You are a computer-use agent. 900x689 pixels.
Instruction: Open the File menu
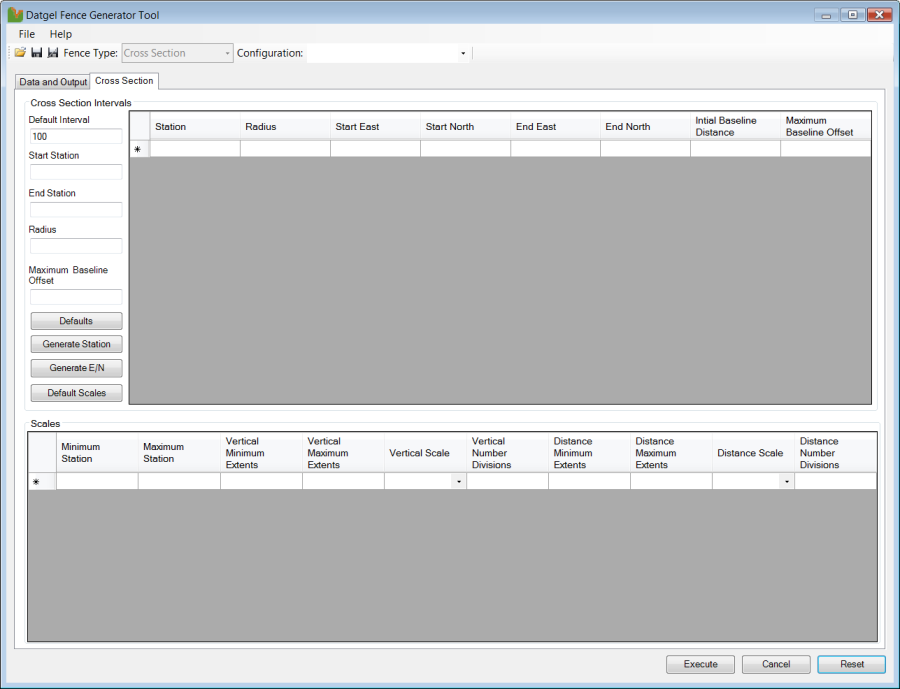pos(27,34)
